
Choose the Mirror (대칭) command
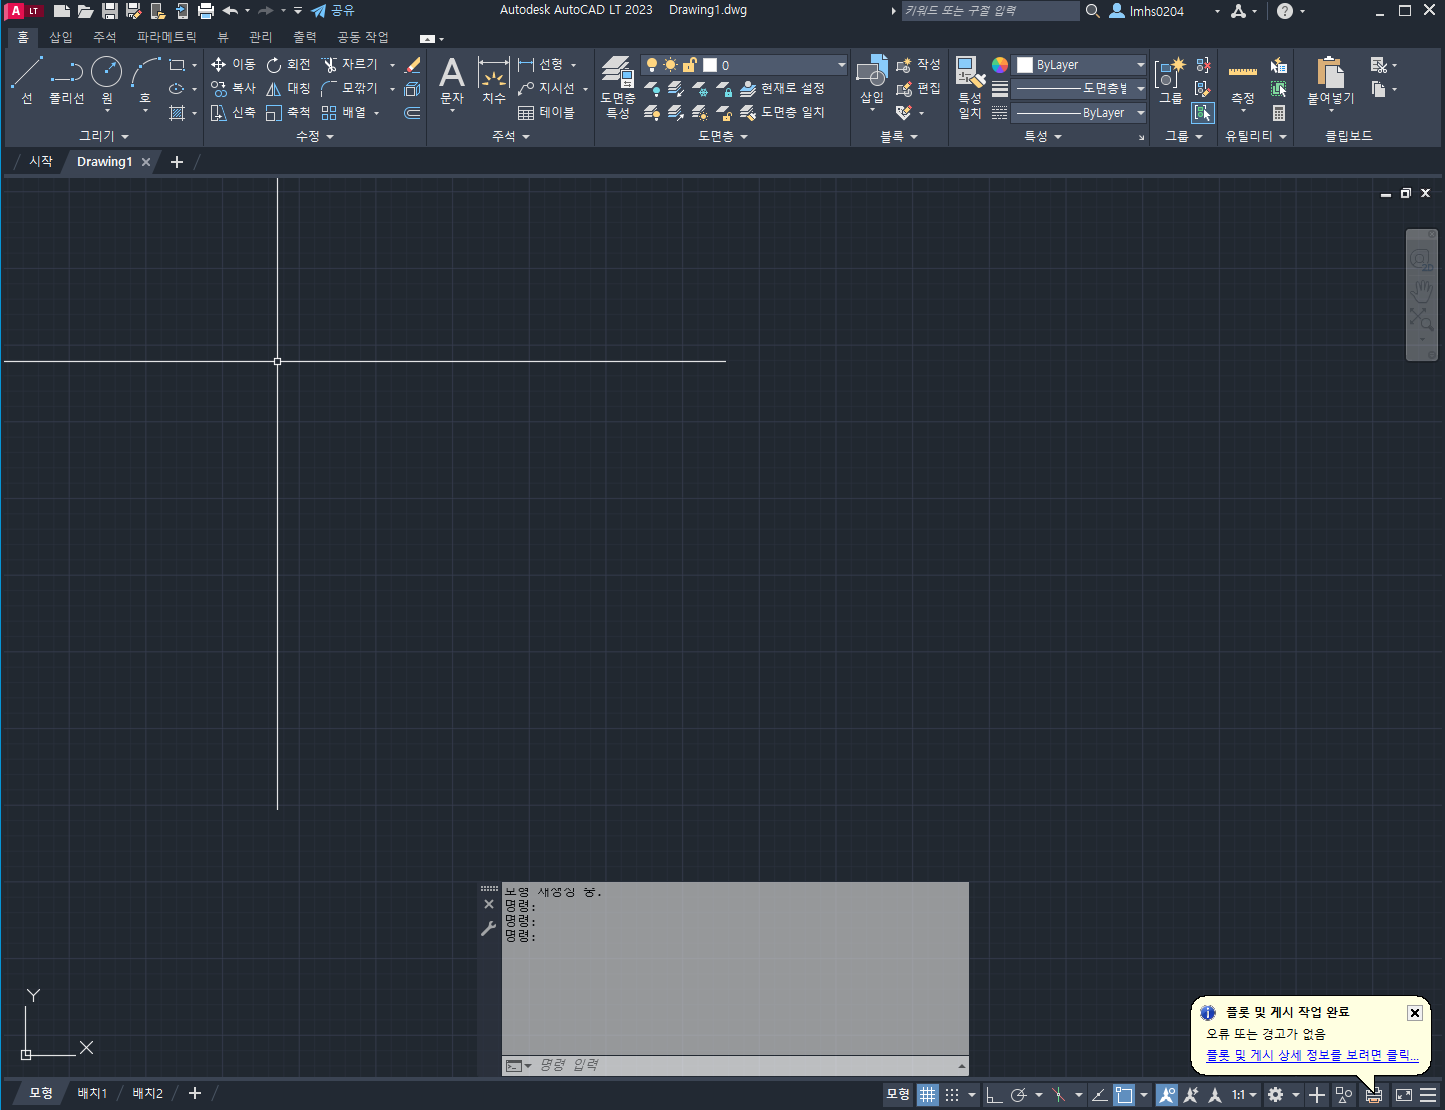(288, 88)
